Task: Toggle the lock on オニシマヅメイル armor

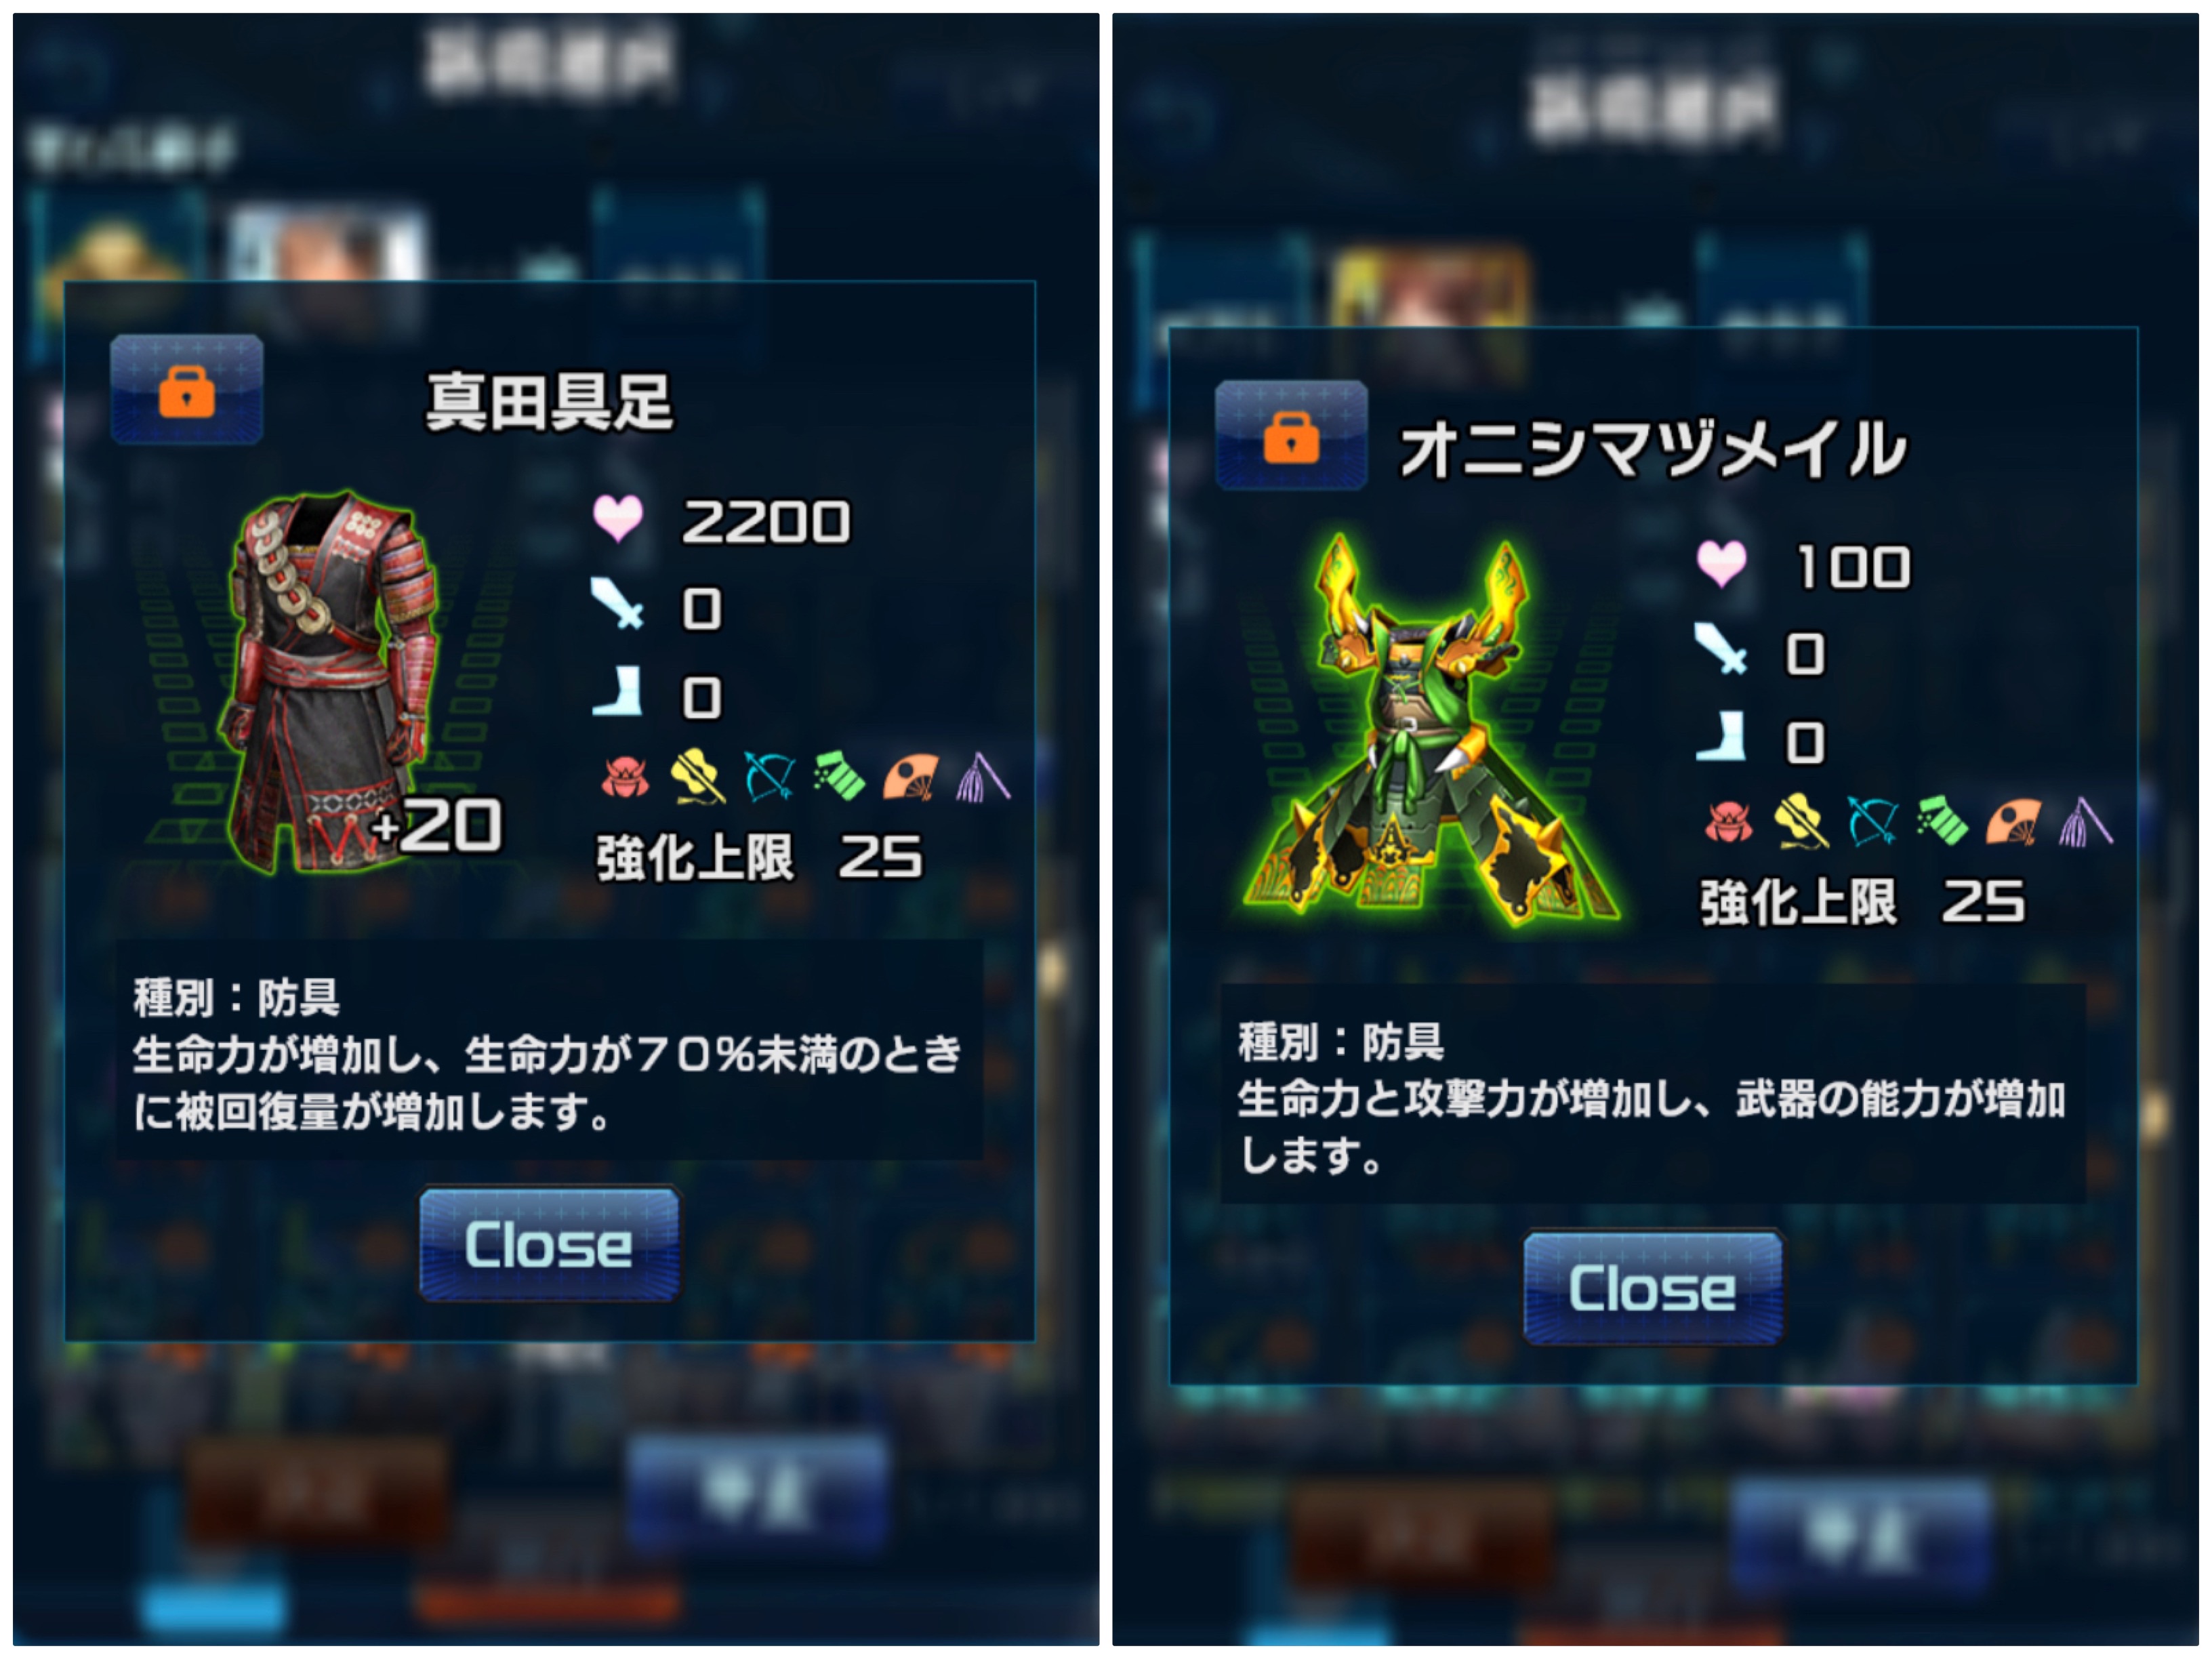Action: (x=1291, y=435)
